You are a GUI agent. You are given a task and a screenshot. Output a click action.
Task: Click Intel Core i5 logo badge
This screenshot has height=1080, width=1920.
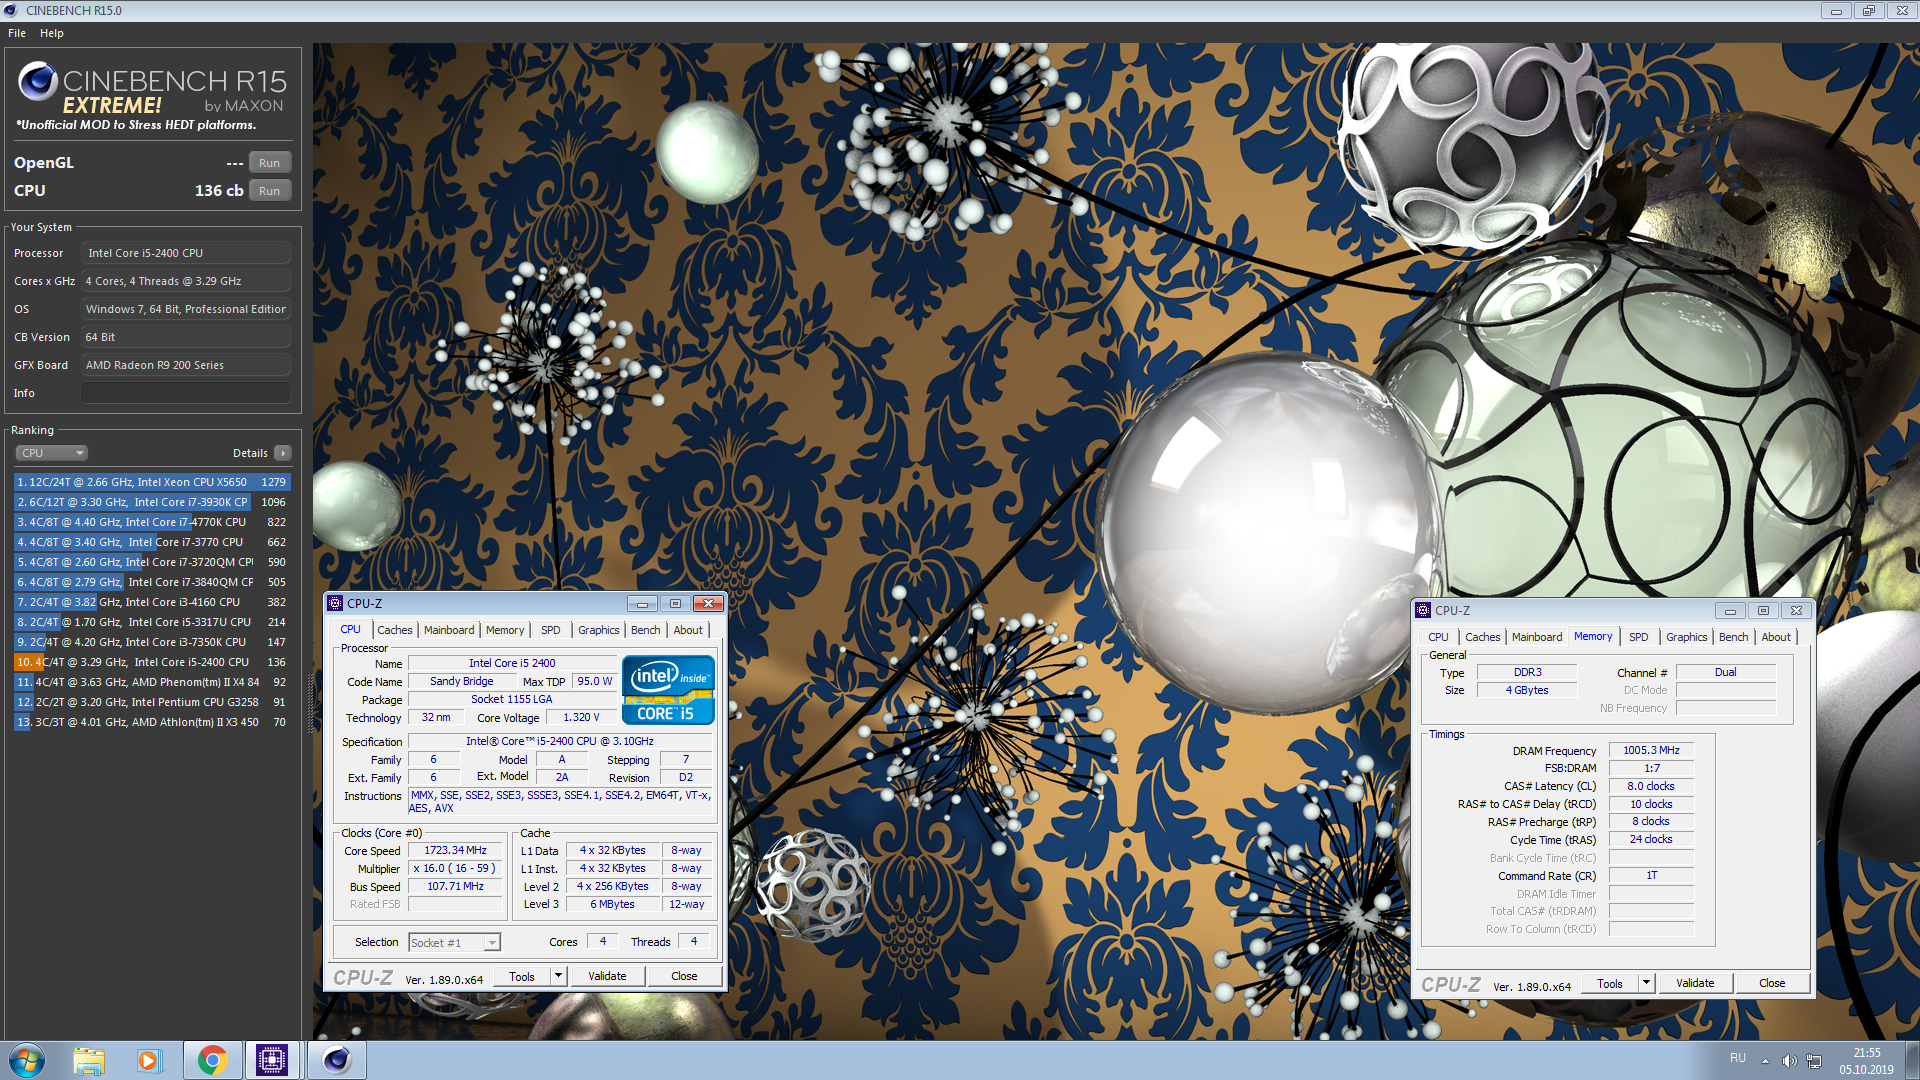tap(668, 689)
